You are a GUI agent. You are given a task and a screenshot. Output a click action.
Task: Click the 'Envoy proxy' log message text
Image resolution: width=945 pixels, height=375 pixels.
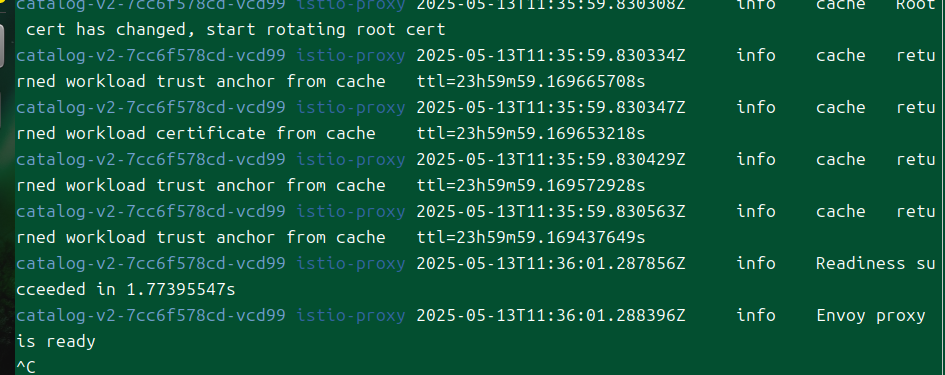870,315
